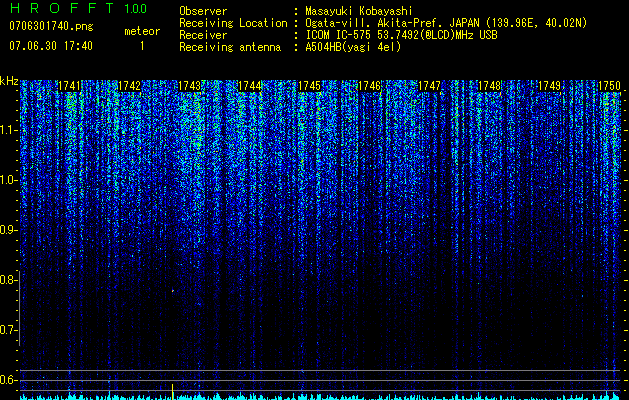Click the 1745 time marker
The image size is (629, 400).
click(310, 86)
